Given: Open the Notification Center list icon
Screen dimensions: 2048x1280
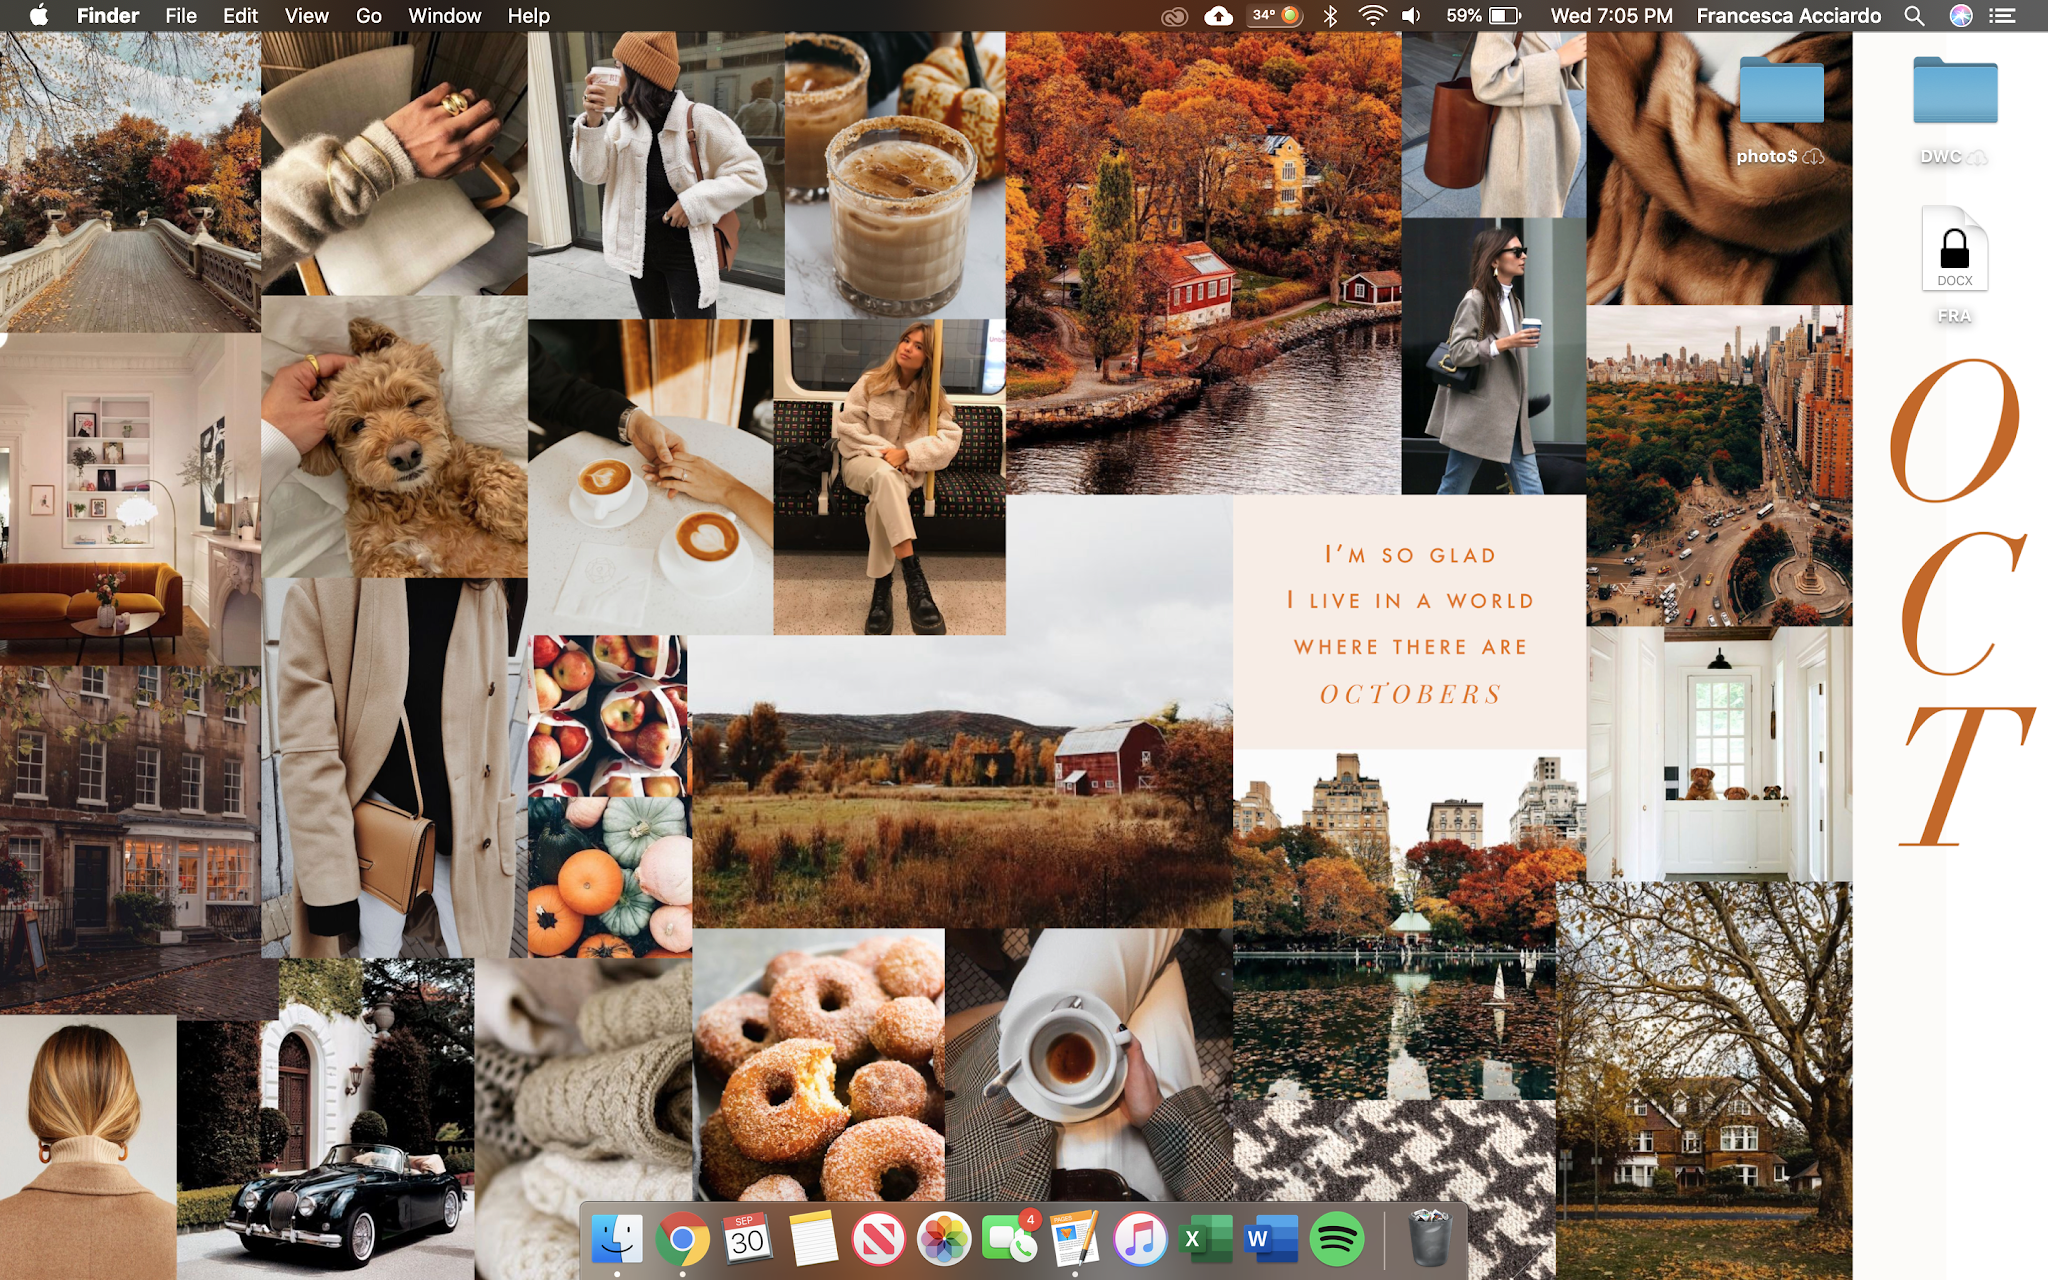Looking at the screenshot, I should pyautogui.click(x=2002, y=16).
